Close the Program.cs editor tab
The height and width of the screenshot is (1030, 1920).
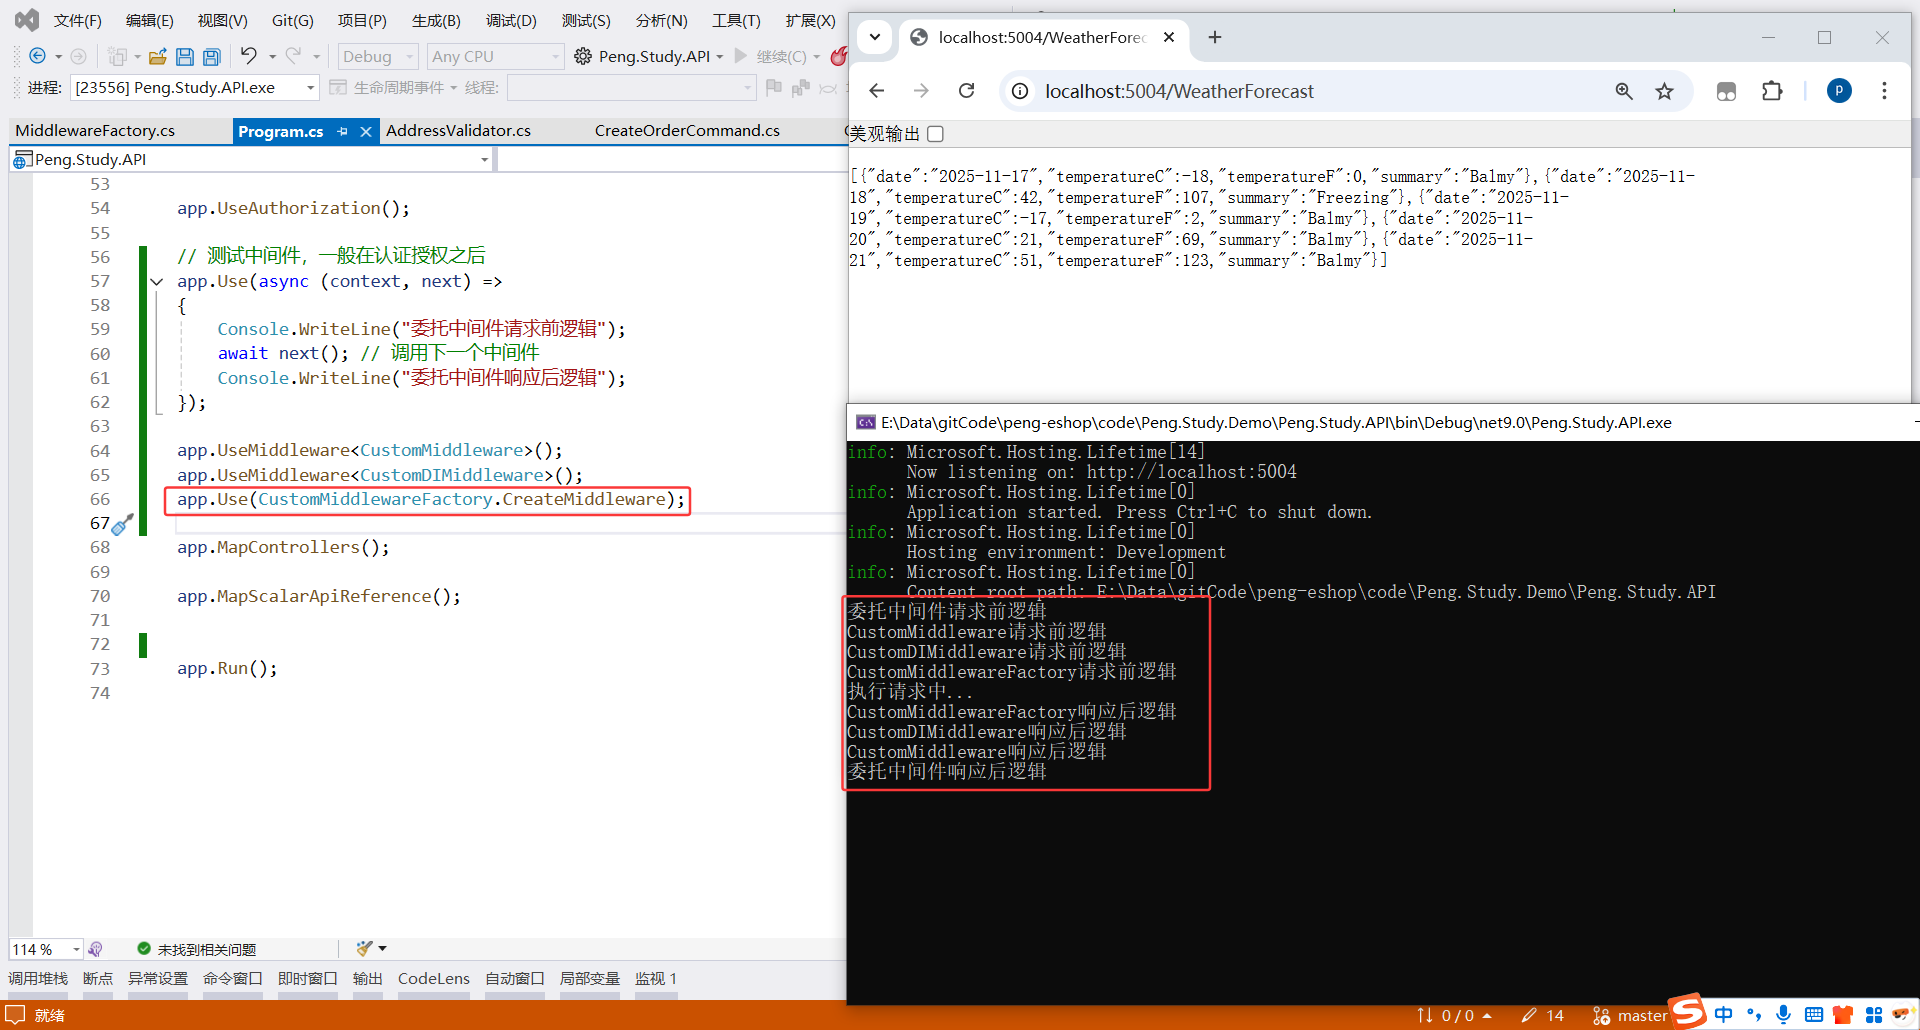[366, 131]
